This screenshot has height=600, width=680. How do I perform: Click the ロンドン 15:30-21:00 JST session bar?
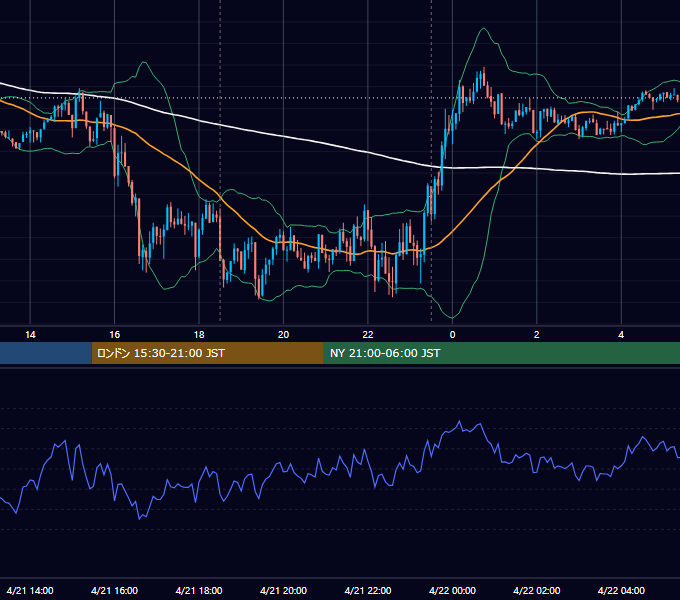208,353
